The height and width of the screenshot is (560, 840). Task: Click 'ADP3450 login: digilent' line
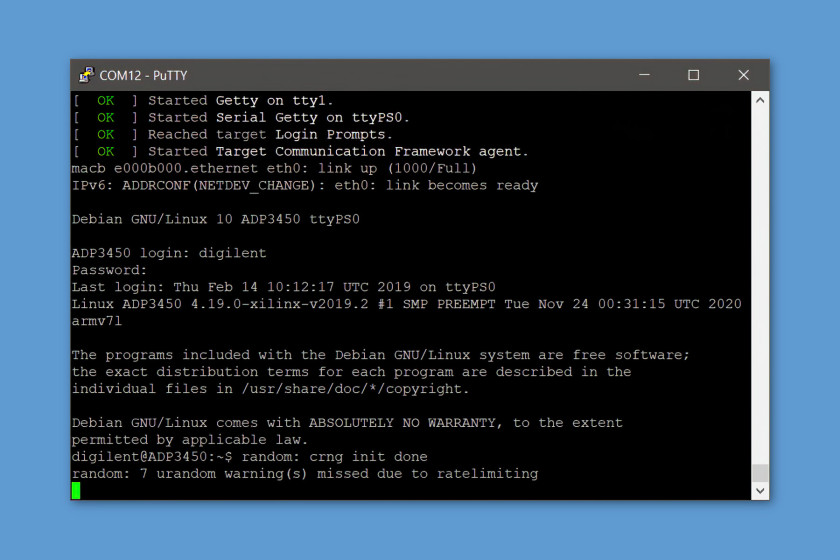coord(169,253)
